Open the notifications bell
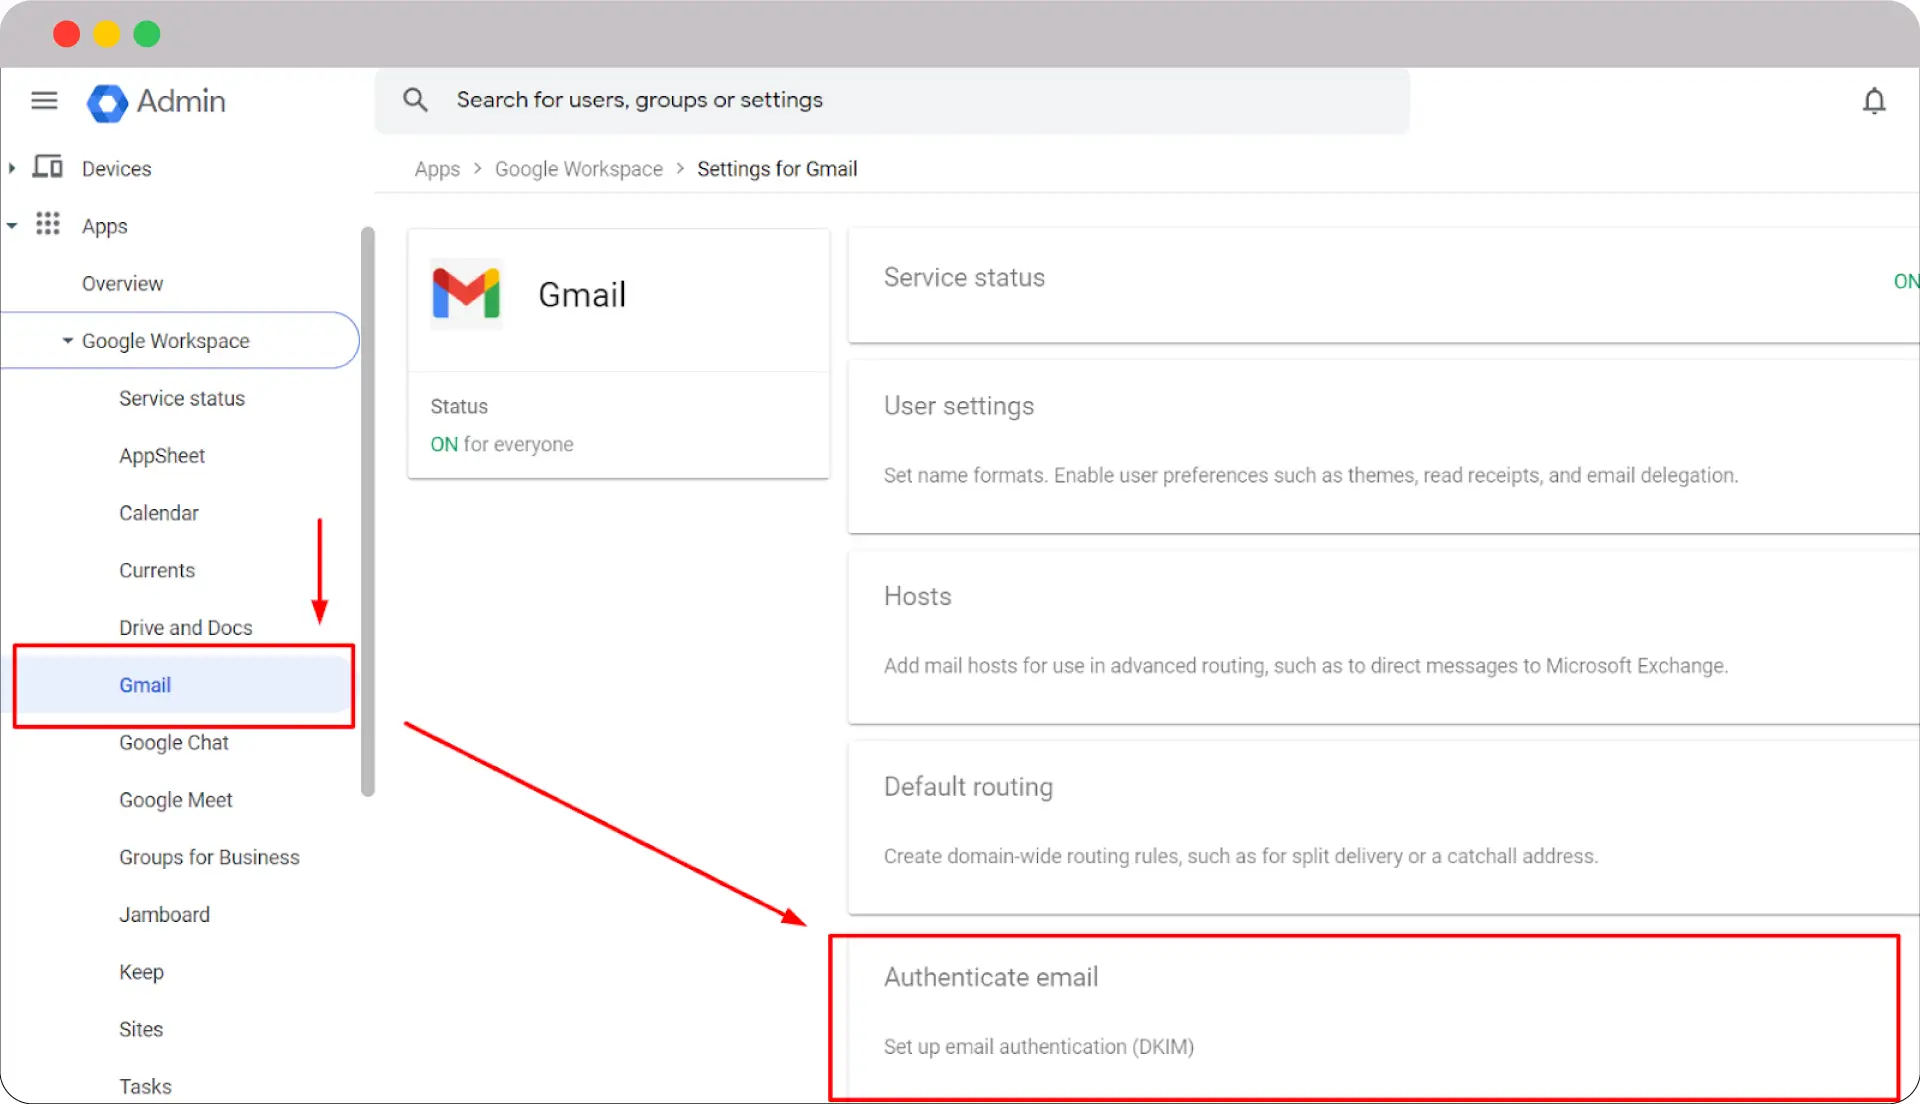Viewport: 1920px width, 1104px height. [x=1875, y=100]
